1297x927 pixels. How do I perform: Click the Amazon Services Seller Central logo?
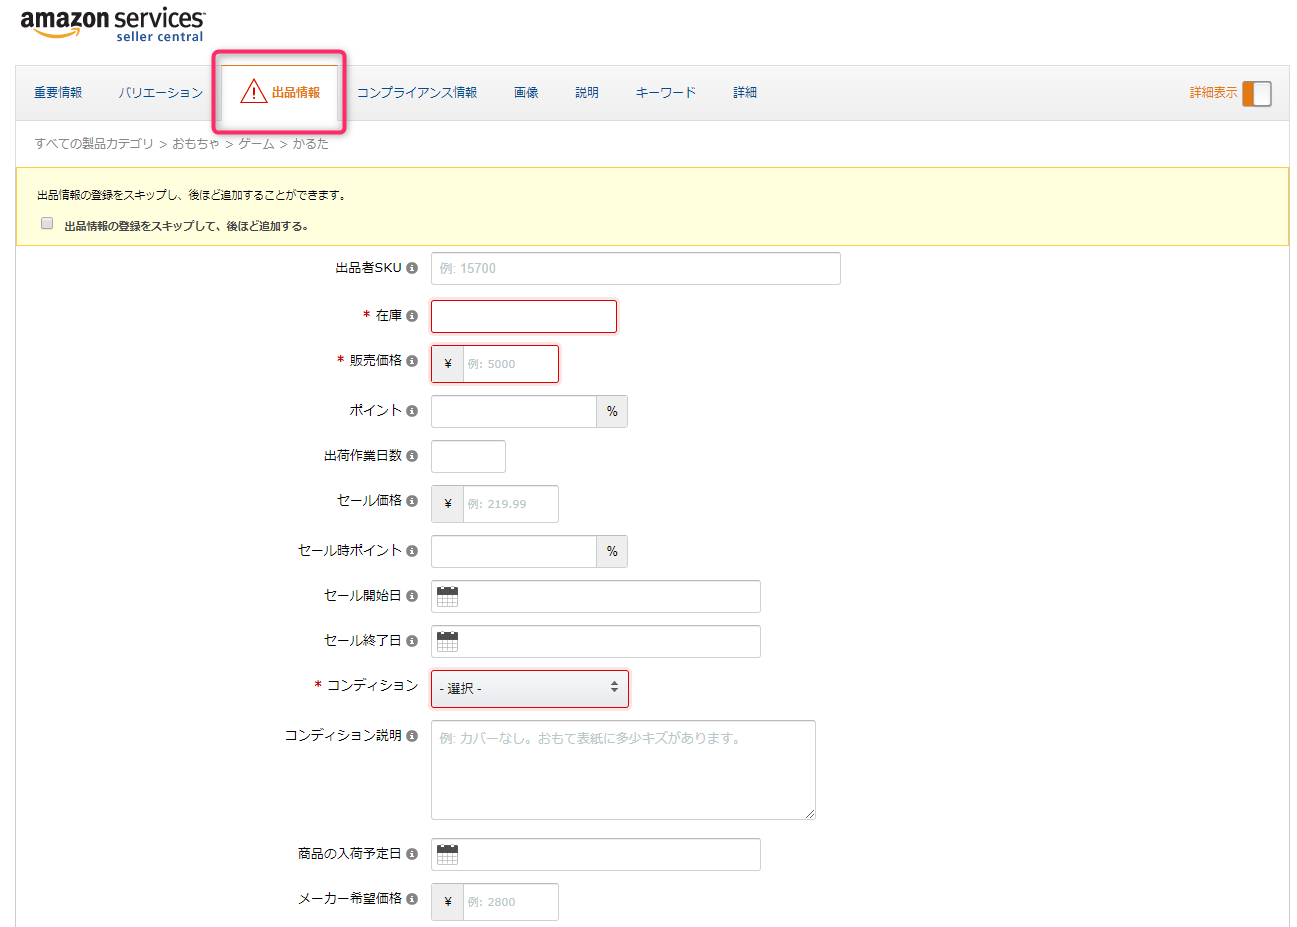[x=112, y=25]
